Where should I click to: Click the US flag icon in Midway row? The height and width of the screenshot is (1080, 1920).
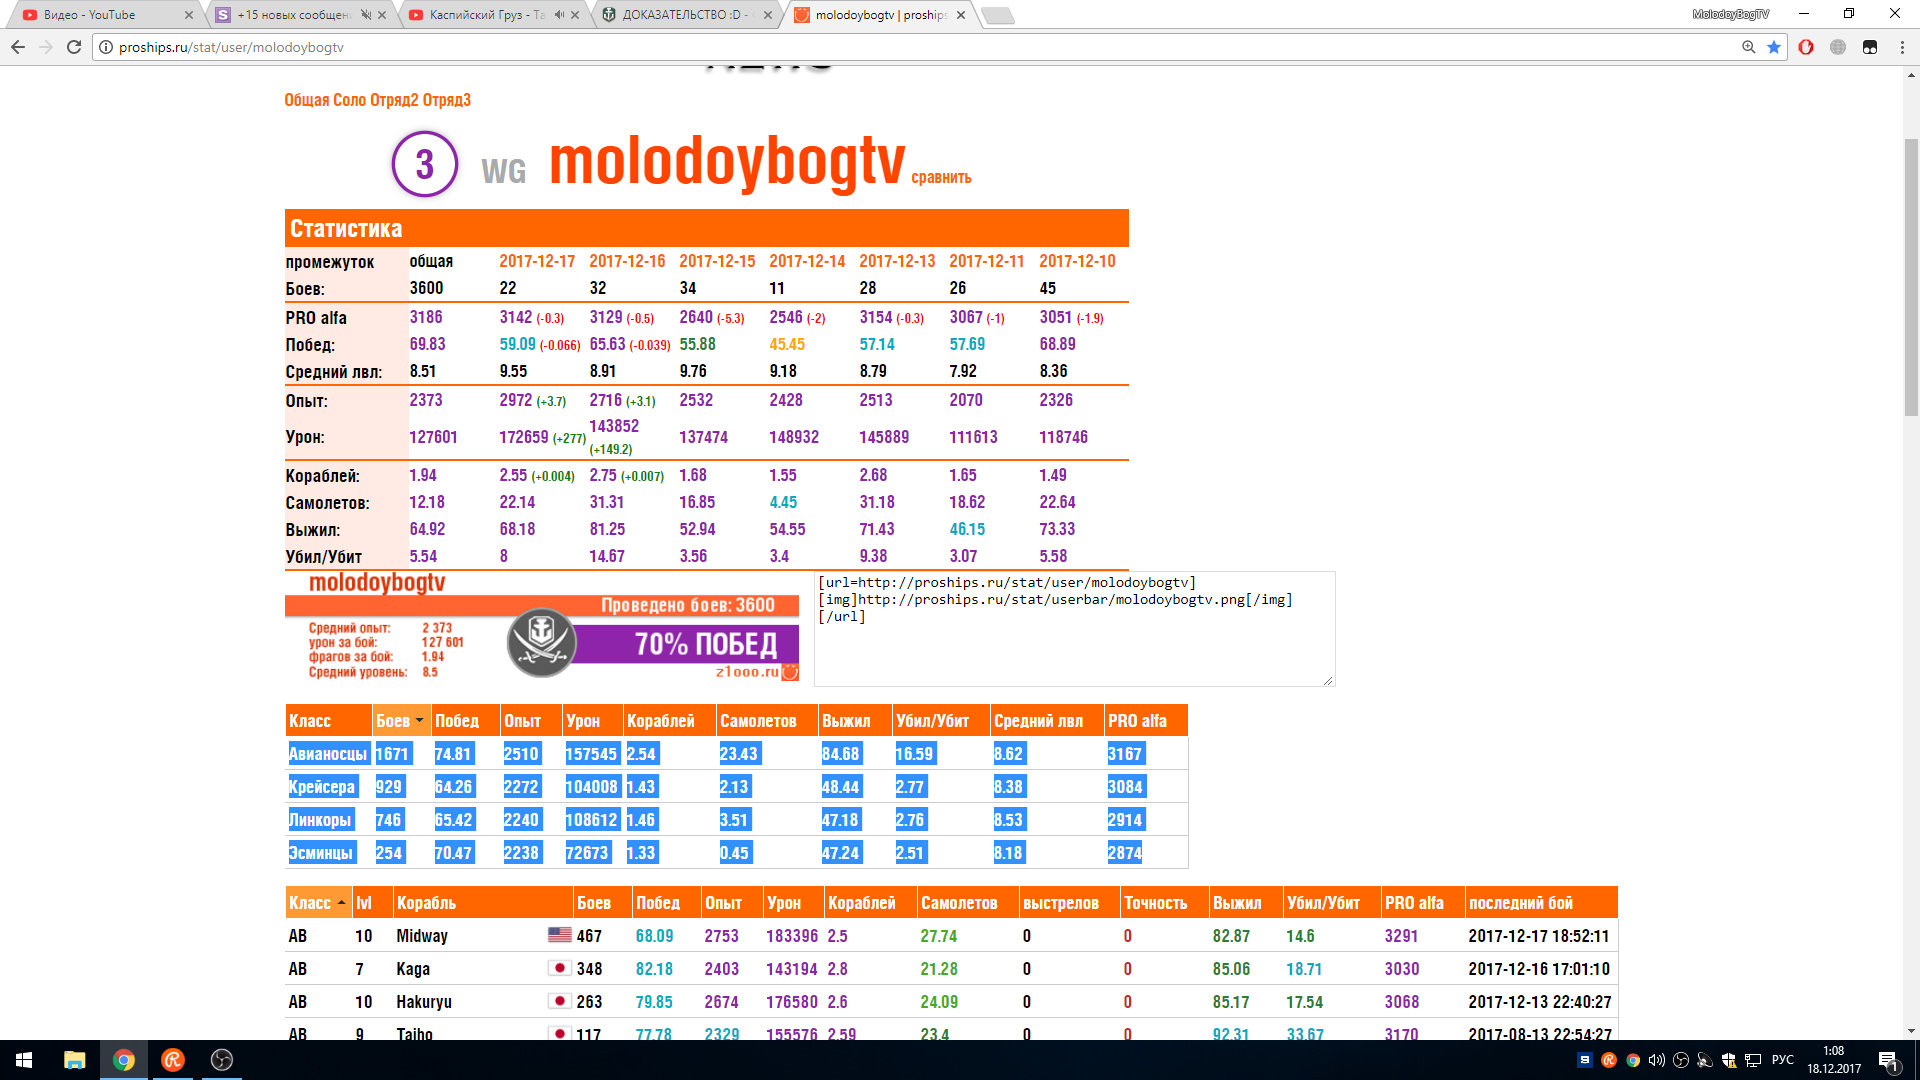(560, 935)
